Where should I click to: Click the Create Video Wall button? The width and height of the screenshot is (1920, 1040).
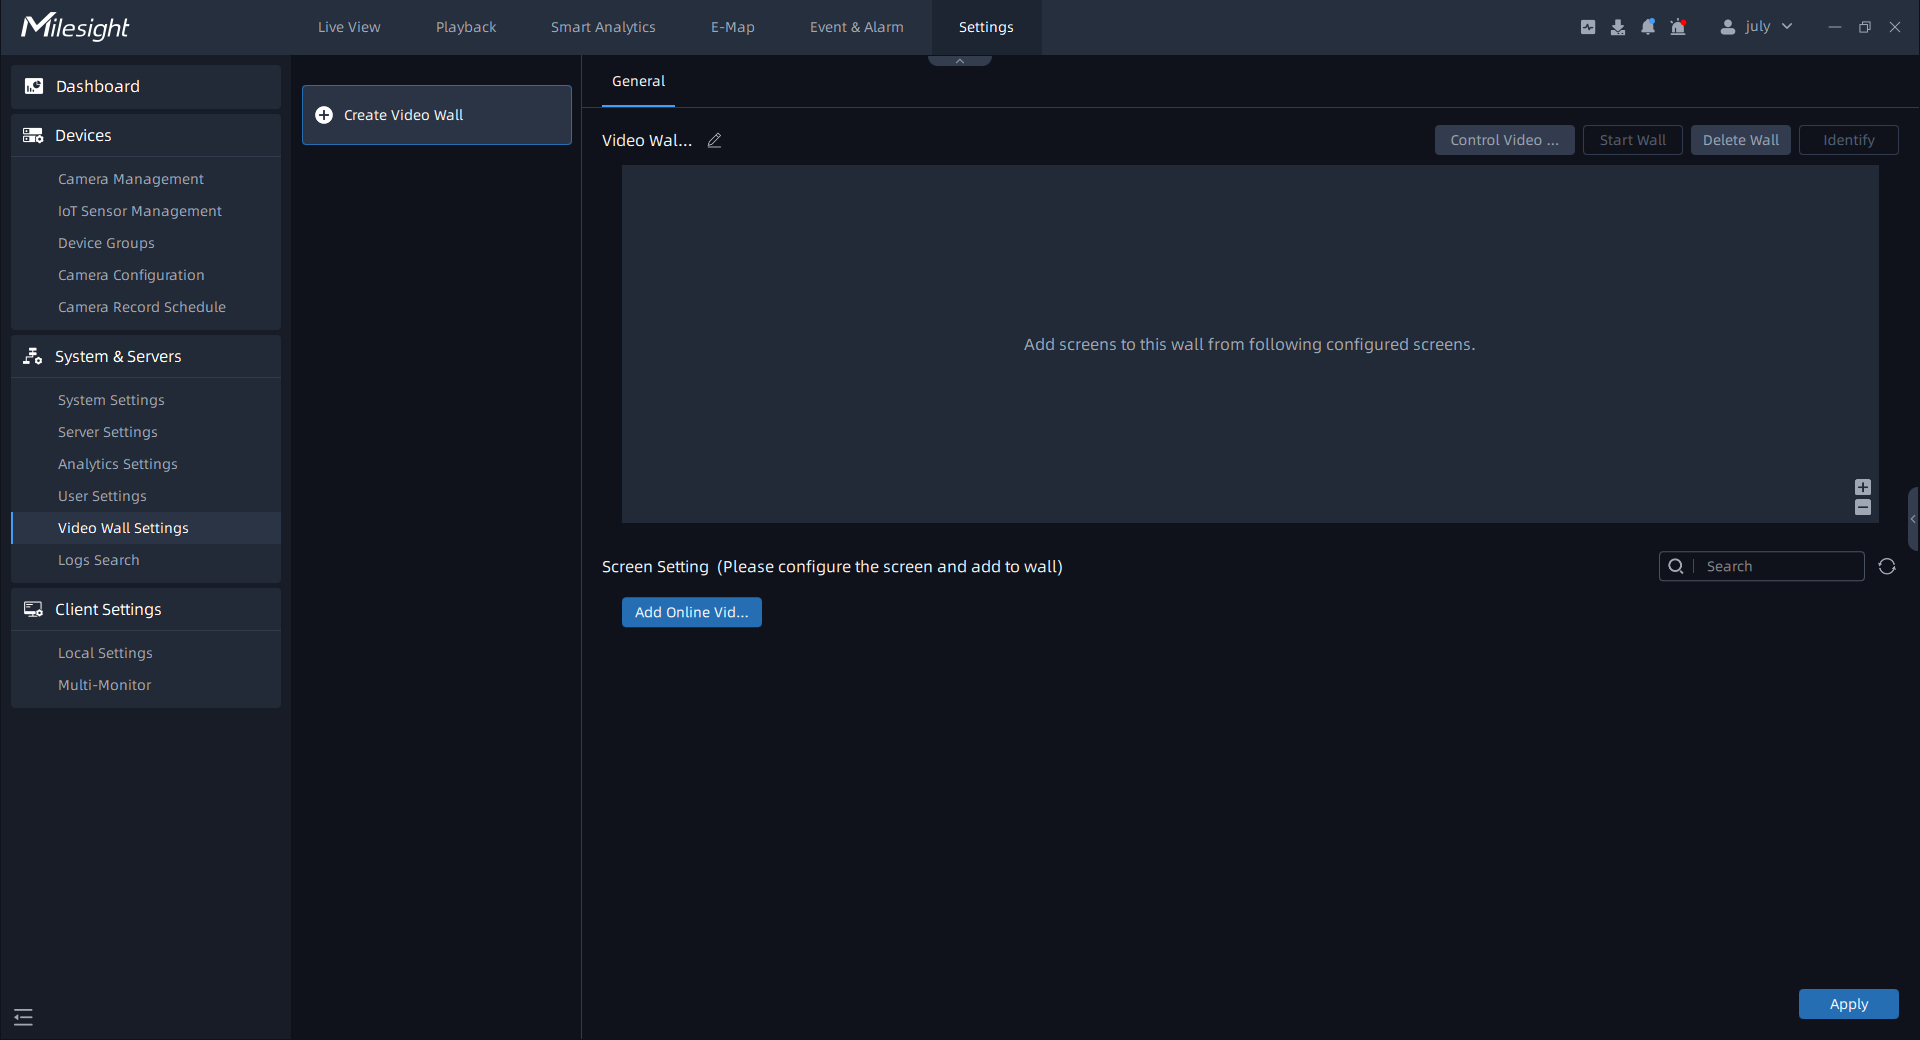point(437,115)
